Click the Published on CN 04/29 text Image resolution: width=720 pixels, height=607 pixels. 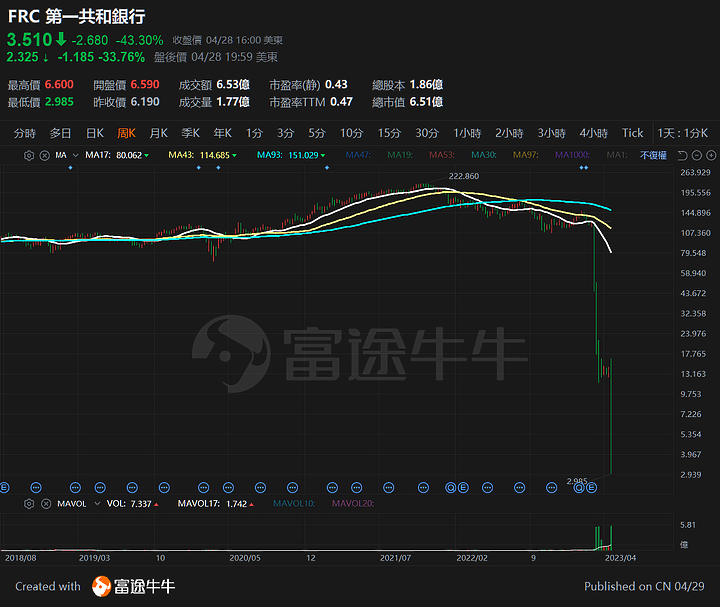click(x=644, y=586)
